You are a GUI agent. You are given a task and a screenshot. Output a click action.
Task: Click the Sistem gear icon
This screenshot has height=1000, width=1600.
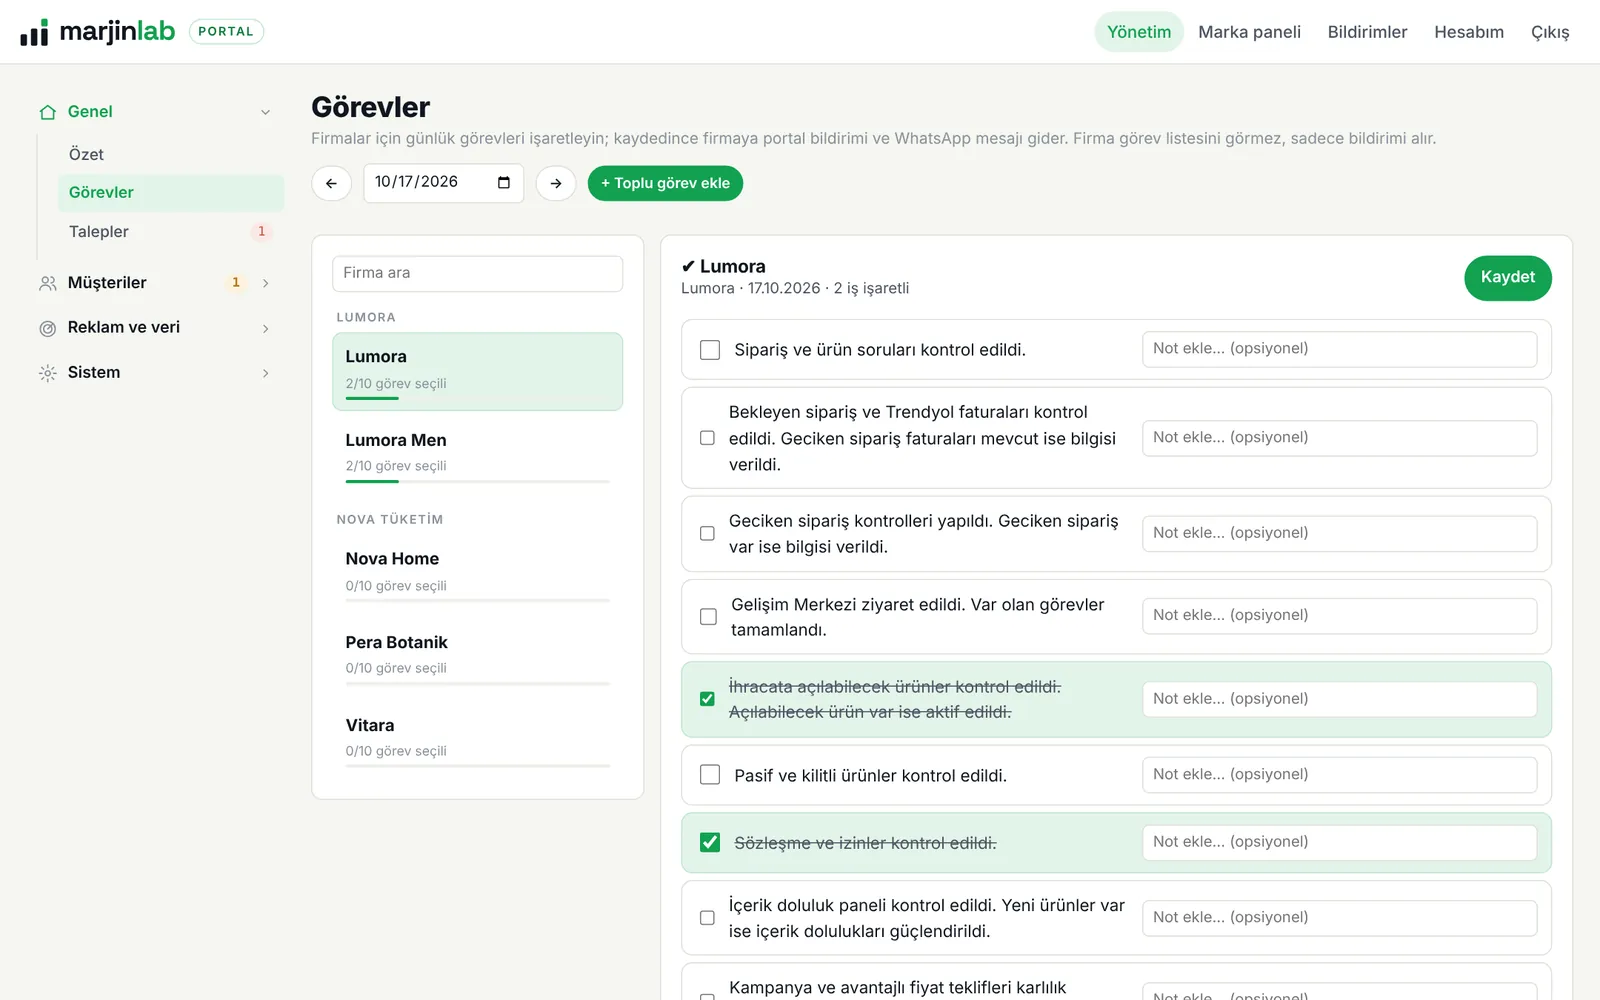coord(47,373)
